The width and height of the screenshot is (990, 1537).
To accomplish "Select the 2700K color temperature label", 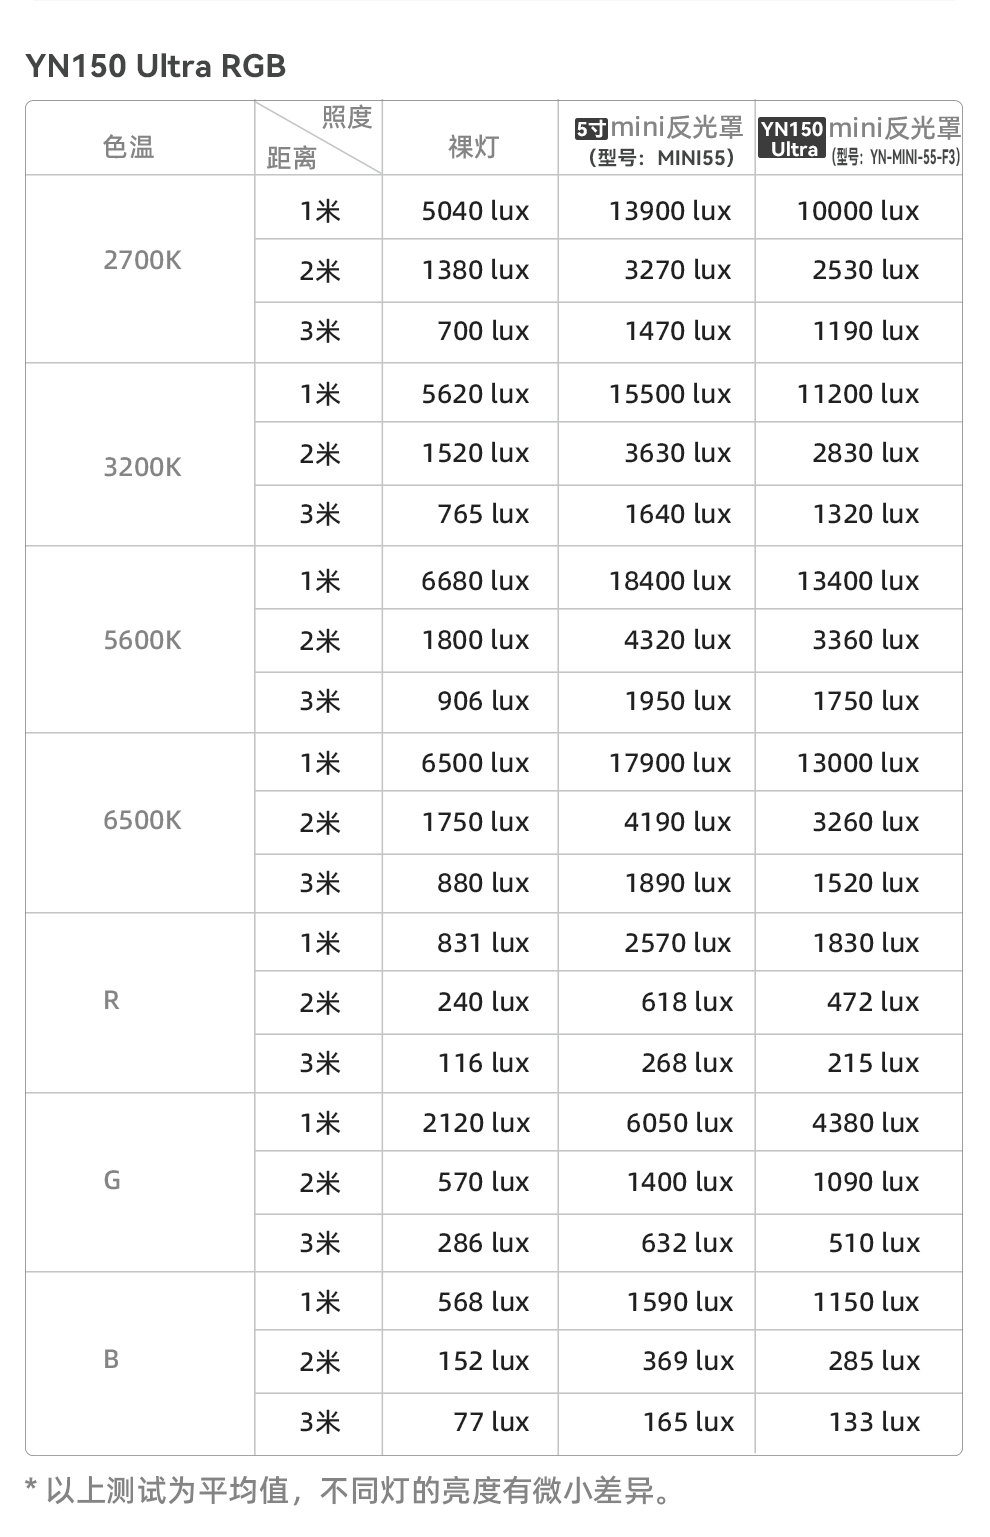I will pyautogui.click(x=142, y=260).
